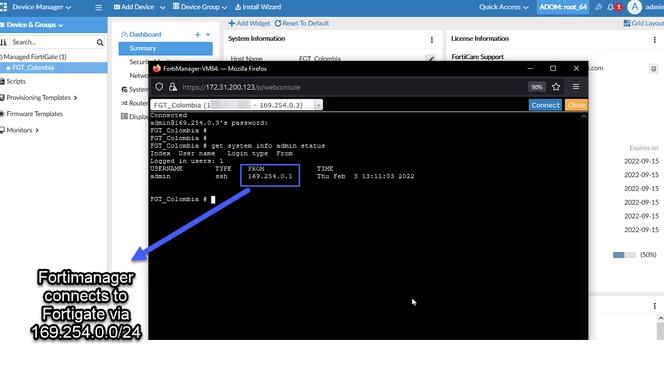664x365 pixels.
Task: Open the Quick Access dropdown
Action: [504, 7]
